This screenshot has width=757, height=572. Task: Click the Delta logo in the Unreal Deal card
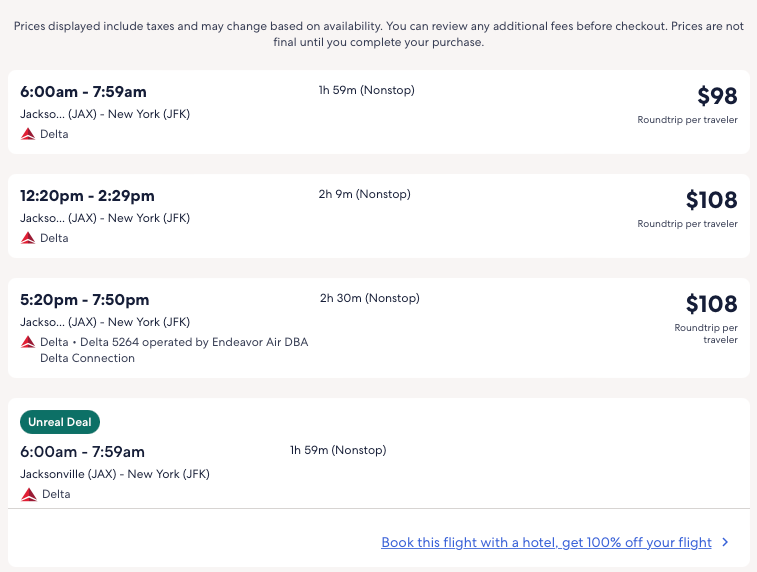[x=28, y=494]
